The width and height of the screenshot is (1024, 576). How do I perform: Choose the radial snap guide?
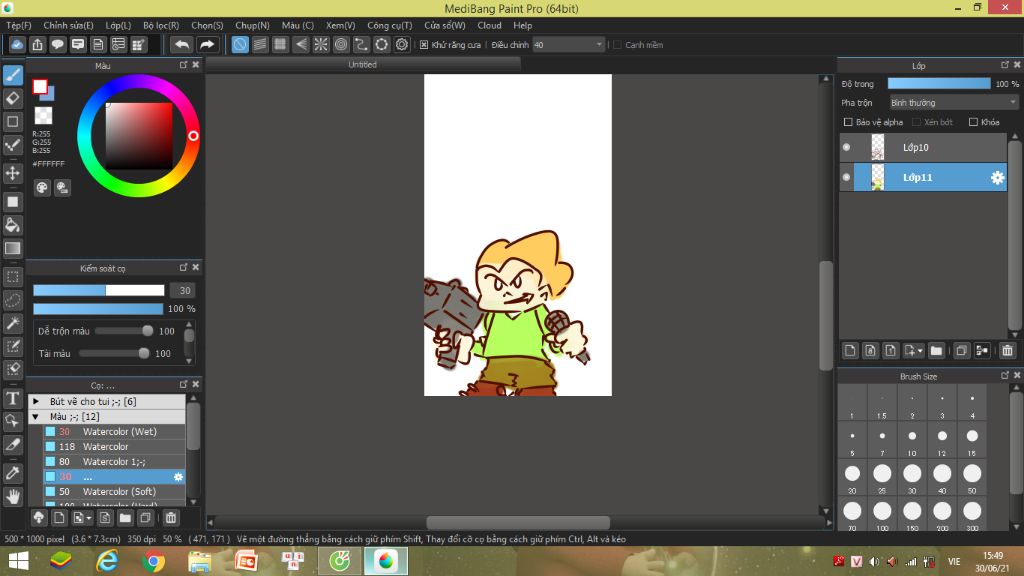tap(321, 44)
